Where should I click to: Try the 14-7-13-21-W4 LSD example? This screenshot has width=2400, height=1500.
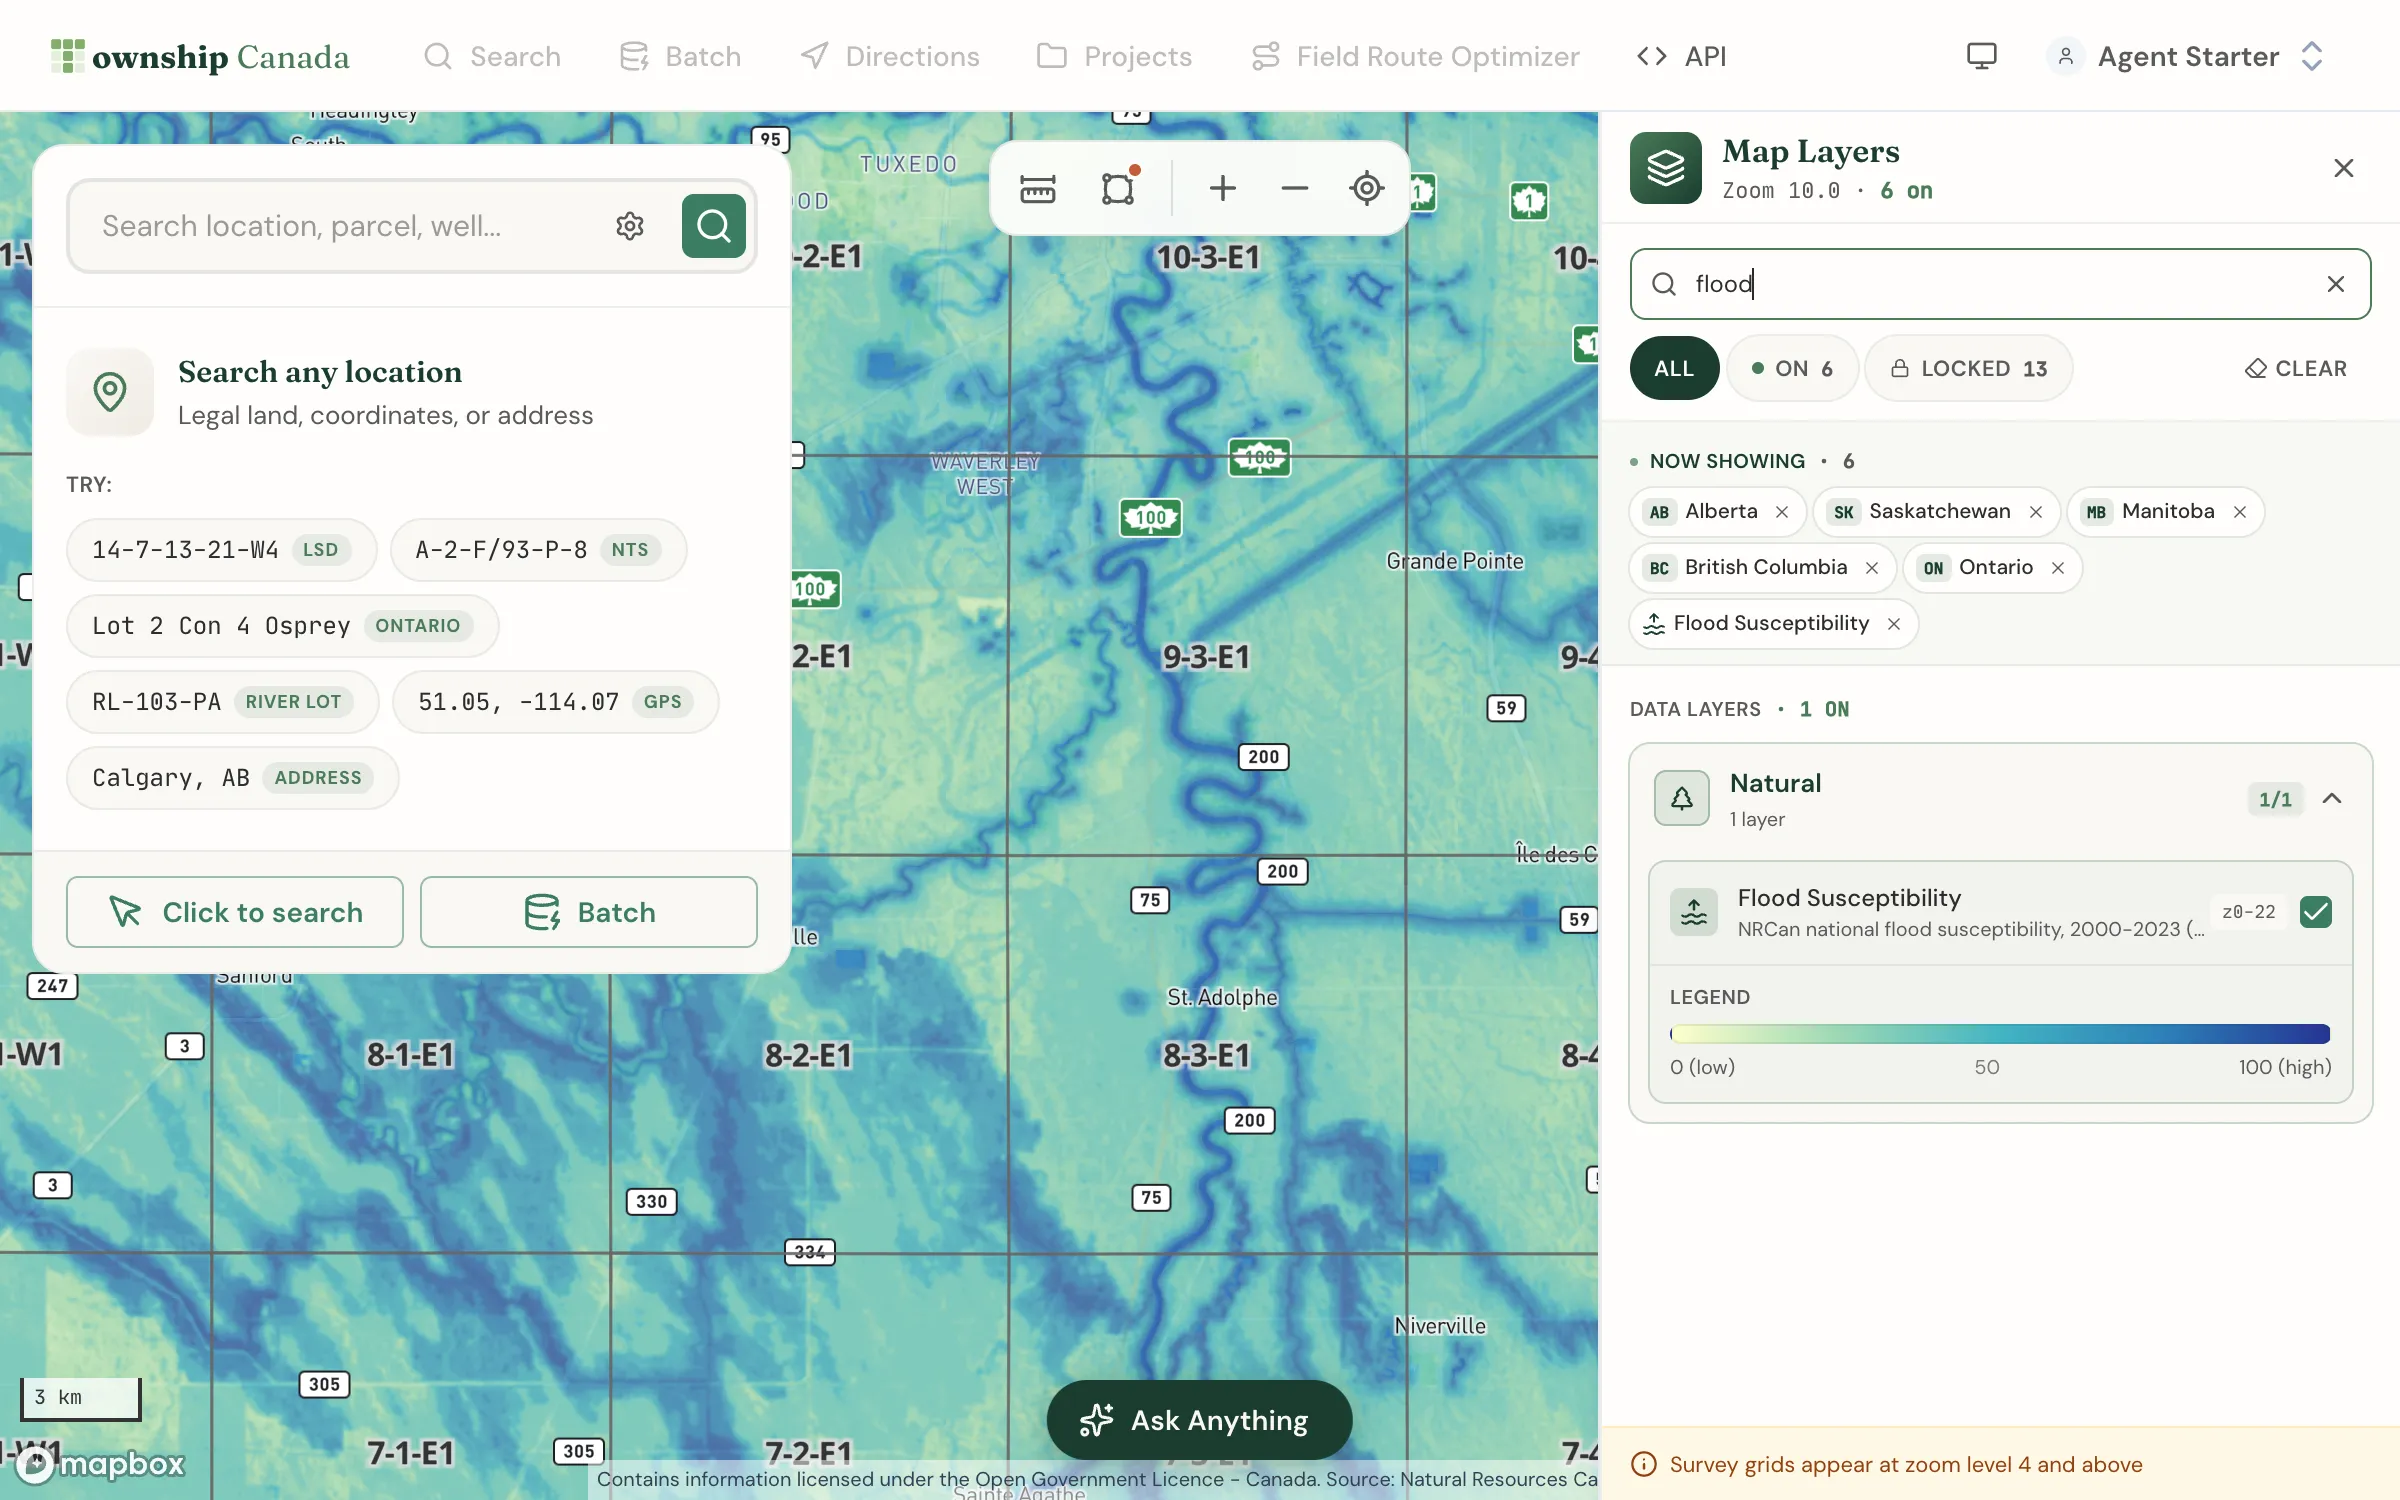221,549
